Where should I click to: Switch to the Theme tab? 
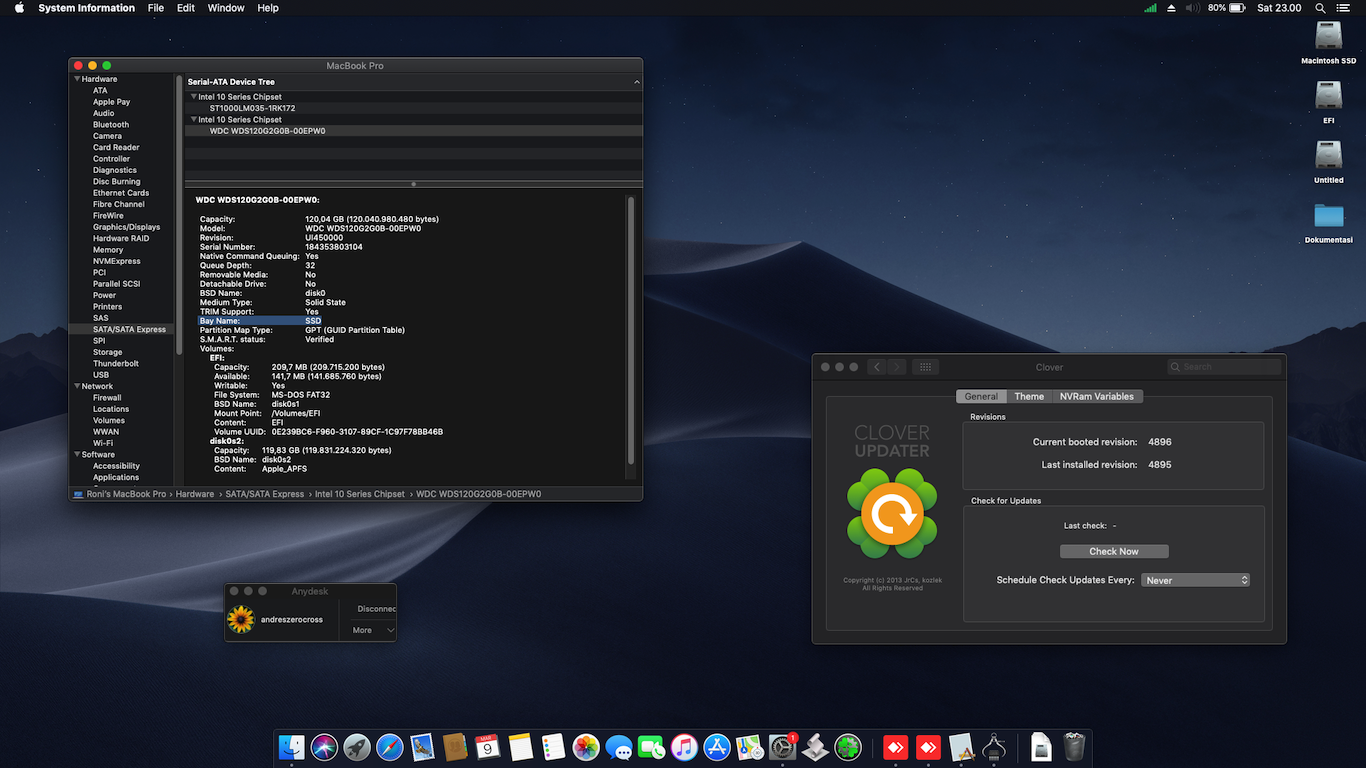pyautogui.click(x=1029, y=397)
